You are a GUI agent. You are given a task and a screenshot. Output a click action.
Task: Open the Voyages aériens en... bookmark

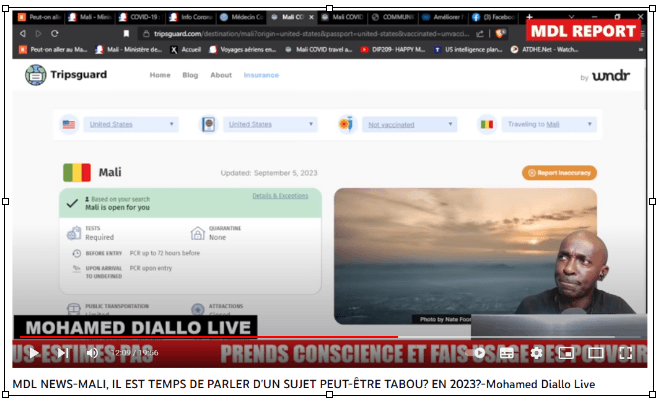[243, 50]
